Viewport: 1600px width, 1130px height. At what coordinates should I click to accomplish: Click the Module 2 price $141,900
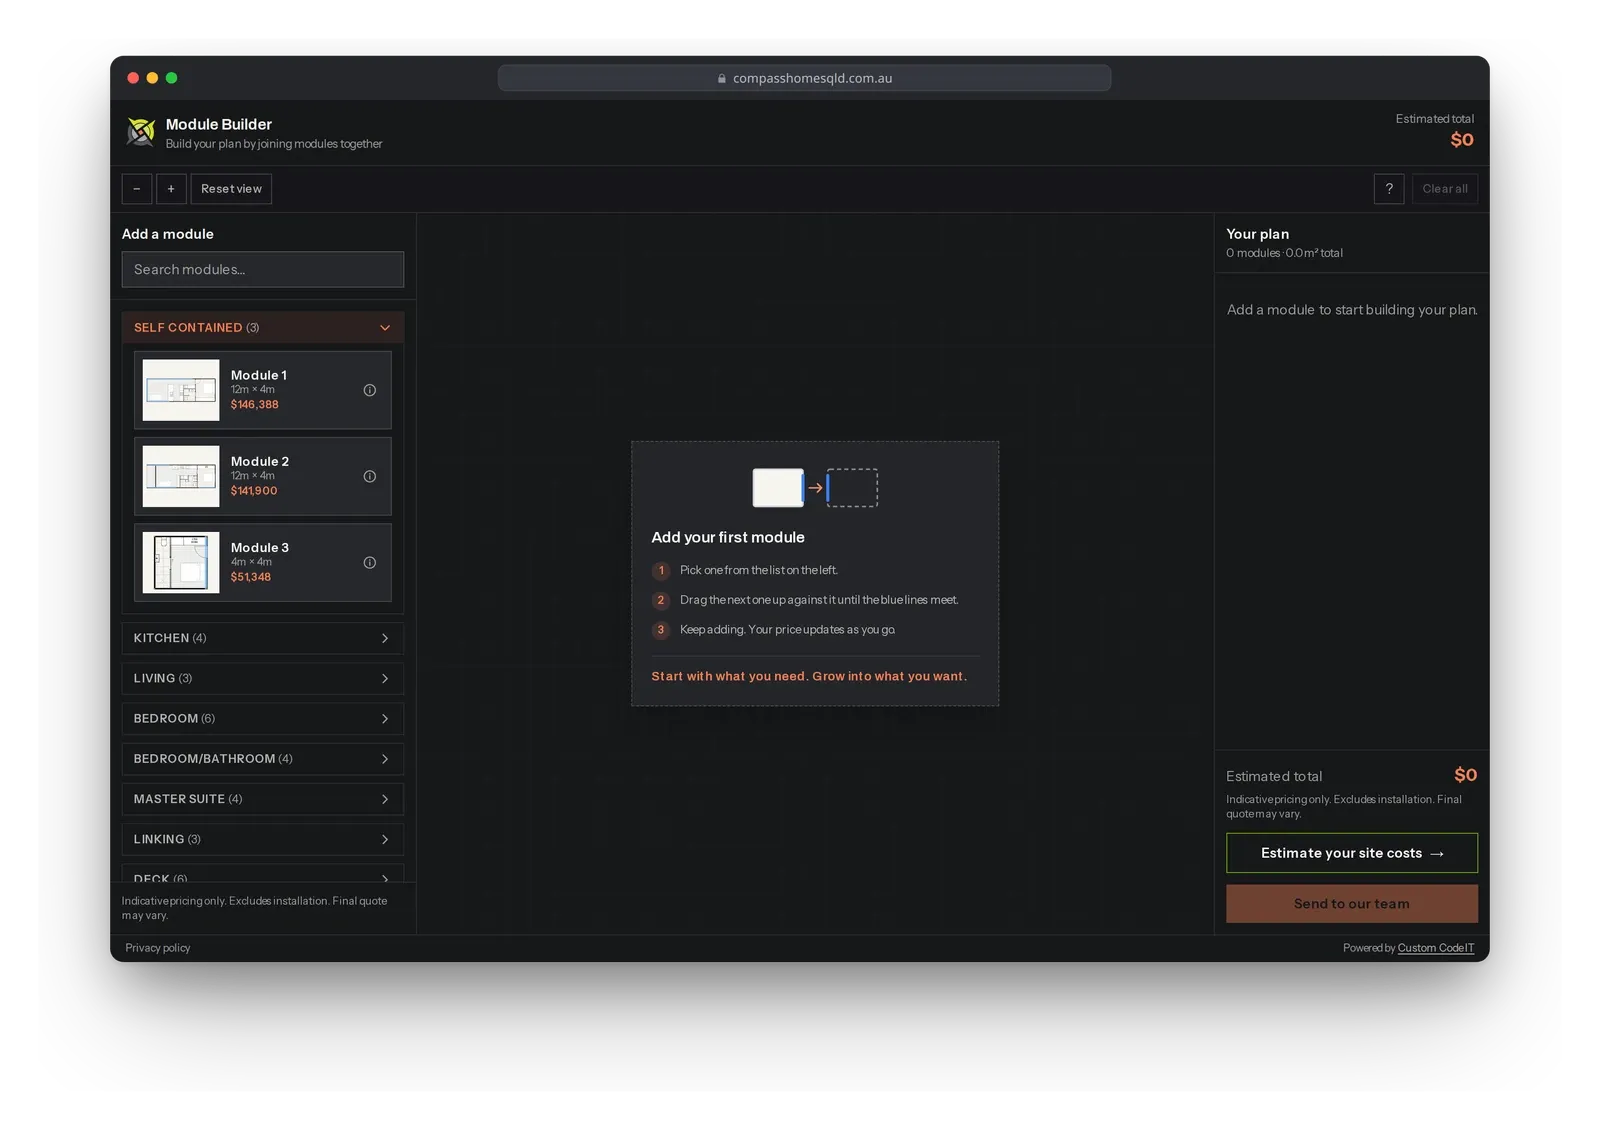254,491
